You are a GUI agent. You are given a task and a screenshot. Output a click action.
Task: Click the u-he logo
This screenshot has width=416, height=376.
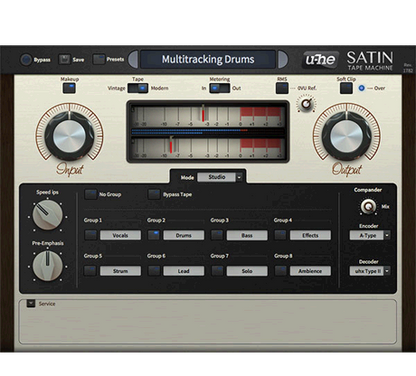(x=320, y=60)
